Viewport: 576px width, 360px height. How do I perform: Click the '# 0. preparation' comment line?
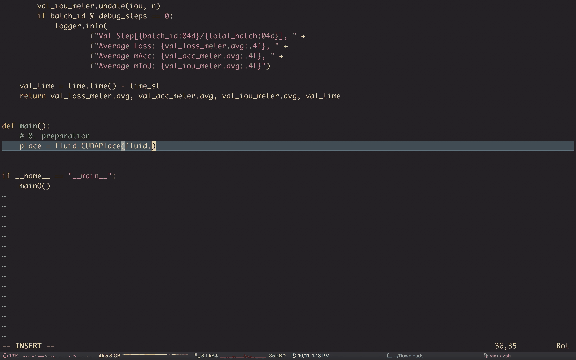tap(54, 136)
